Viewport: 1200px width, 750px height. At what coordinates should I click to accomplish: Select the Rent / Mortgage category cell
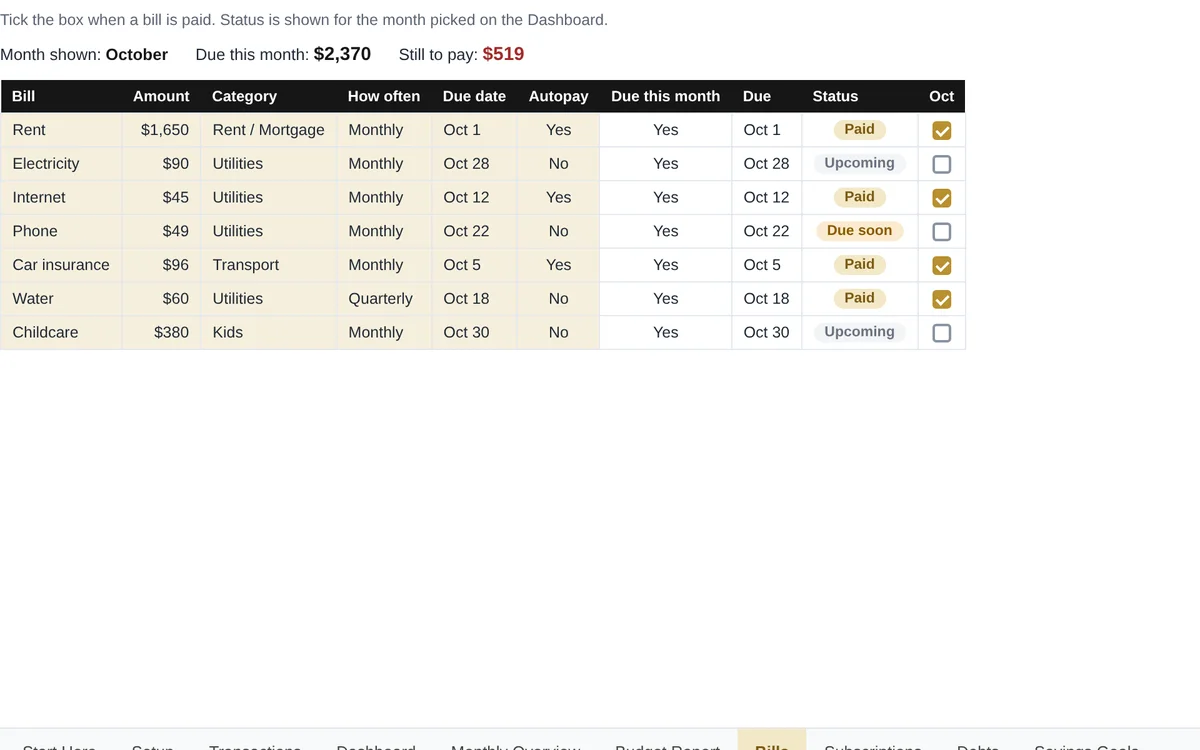pos(269,130)
